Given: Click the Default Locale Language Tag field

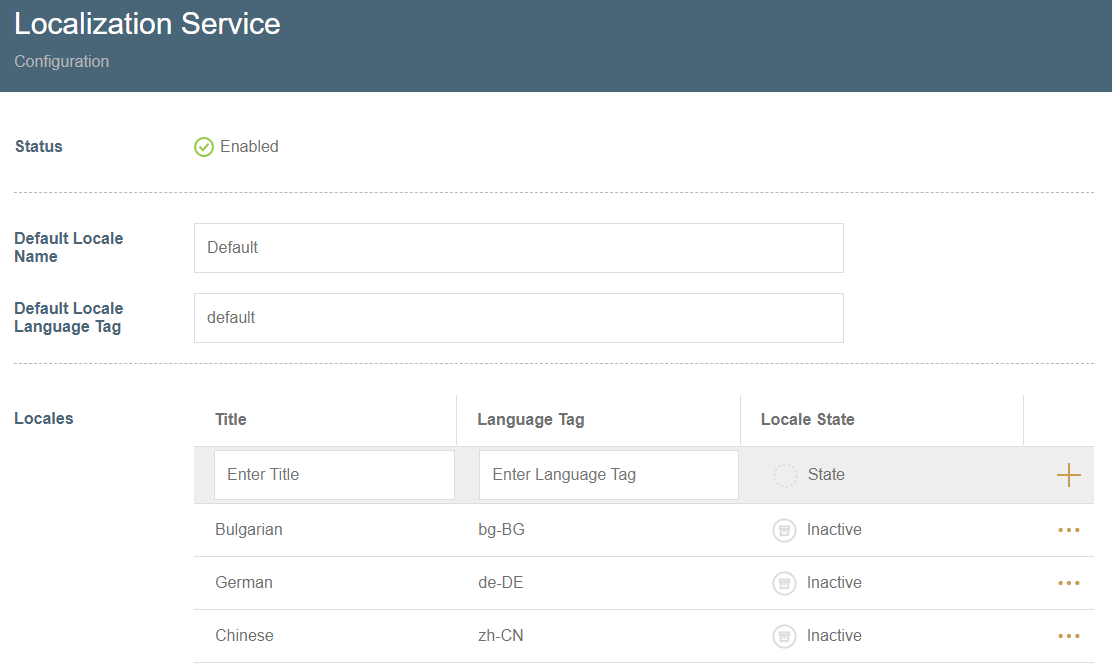Looking at the screenshot, I should pos(518,318).
